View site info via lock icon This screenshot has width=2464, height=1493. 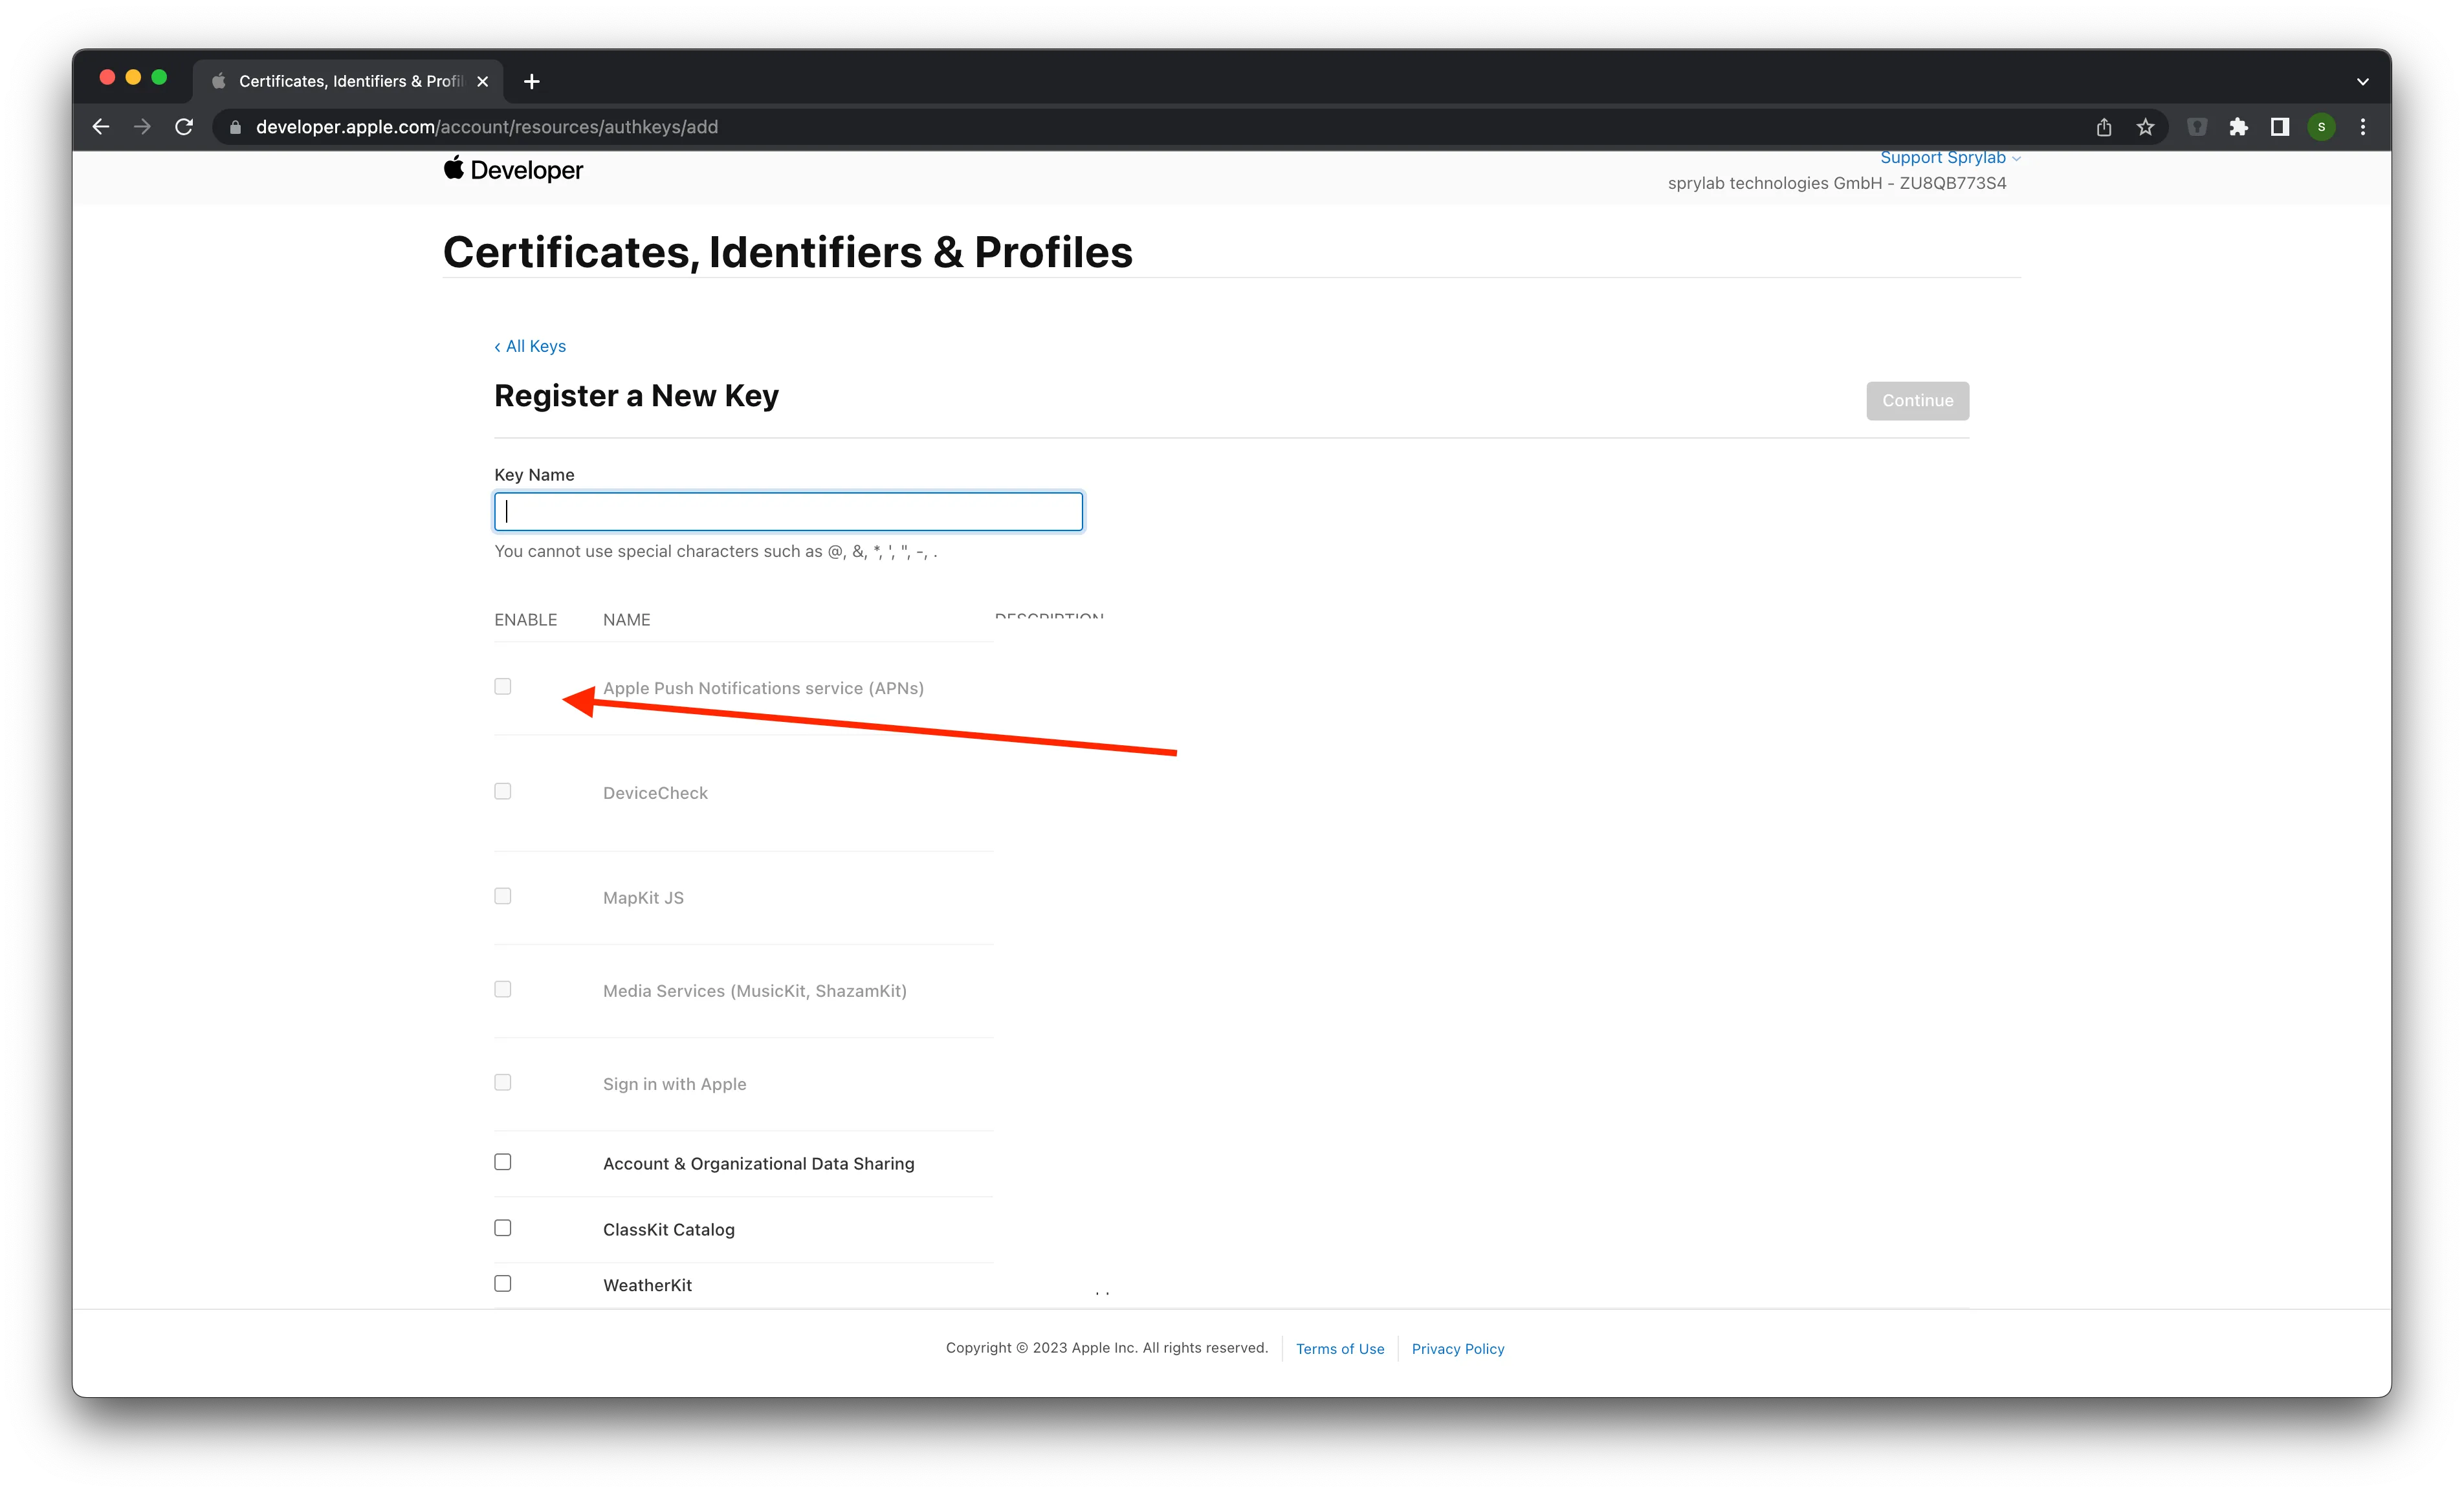(236, 127)
